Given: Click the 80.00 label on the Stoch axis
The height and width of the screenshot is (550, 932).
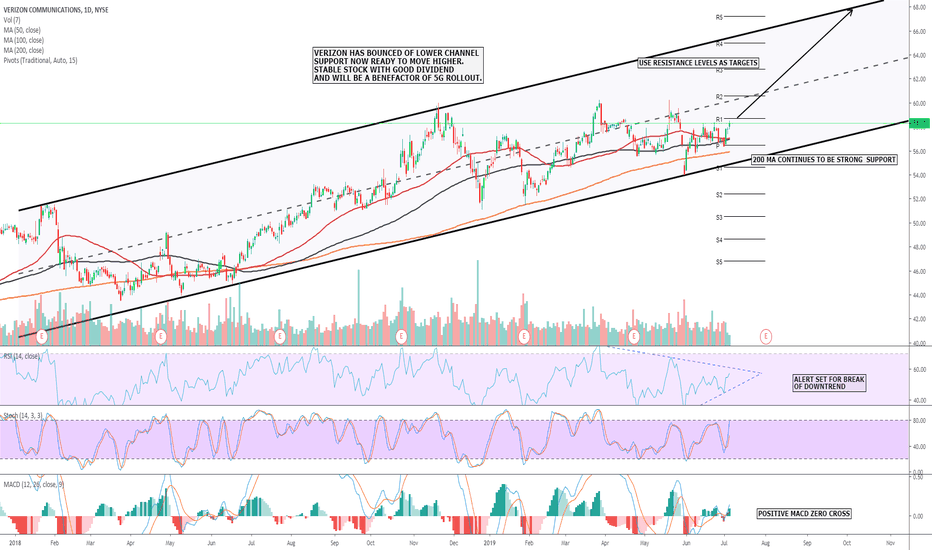Looking at the screenshot, I should point(920,421).
